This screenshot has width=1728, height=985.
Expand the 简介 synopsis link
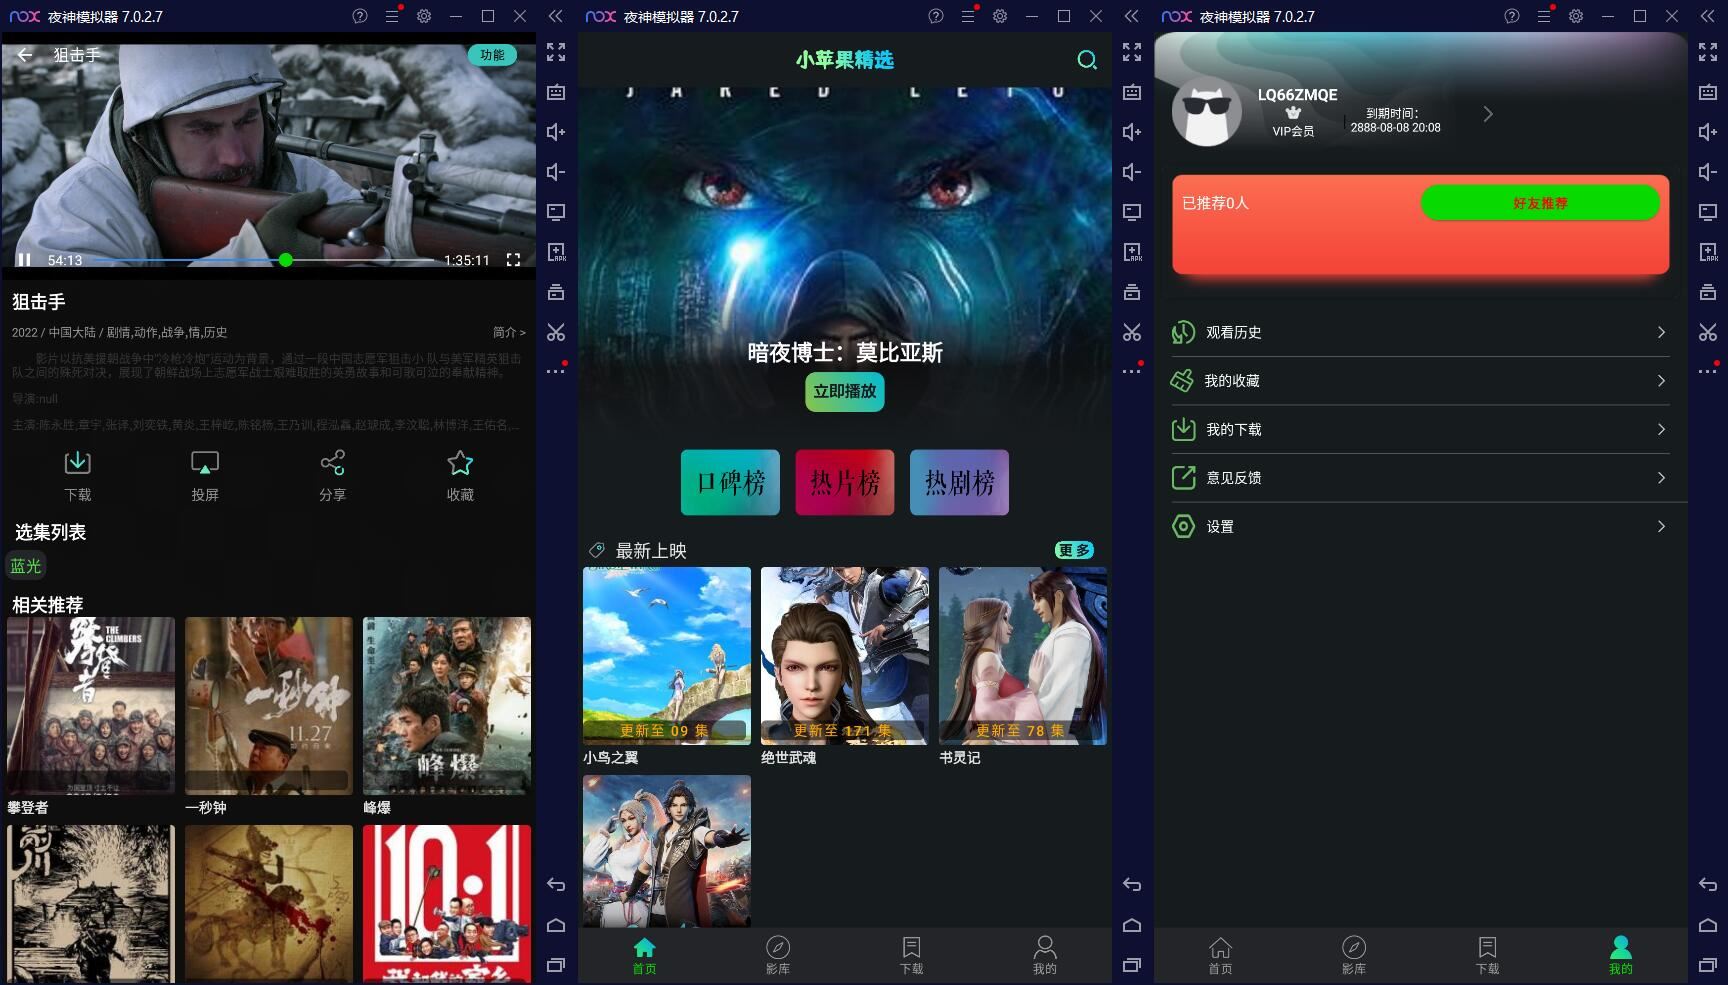point(509,332)
